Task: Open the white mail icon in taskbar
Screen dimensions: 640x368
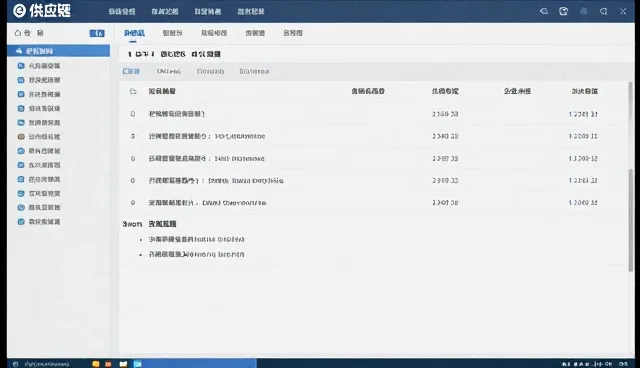Action: pyautogui.click(x=123, y=364)
